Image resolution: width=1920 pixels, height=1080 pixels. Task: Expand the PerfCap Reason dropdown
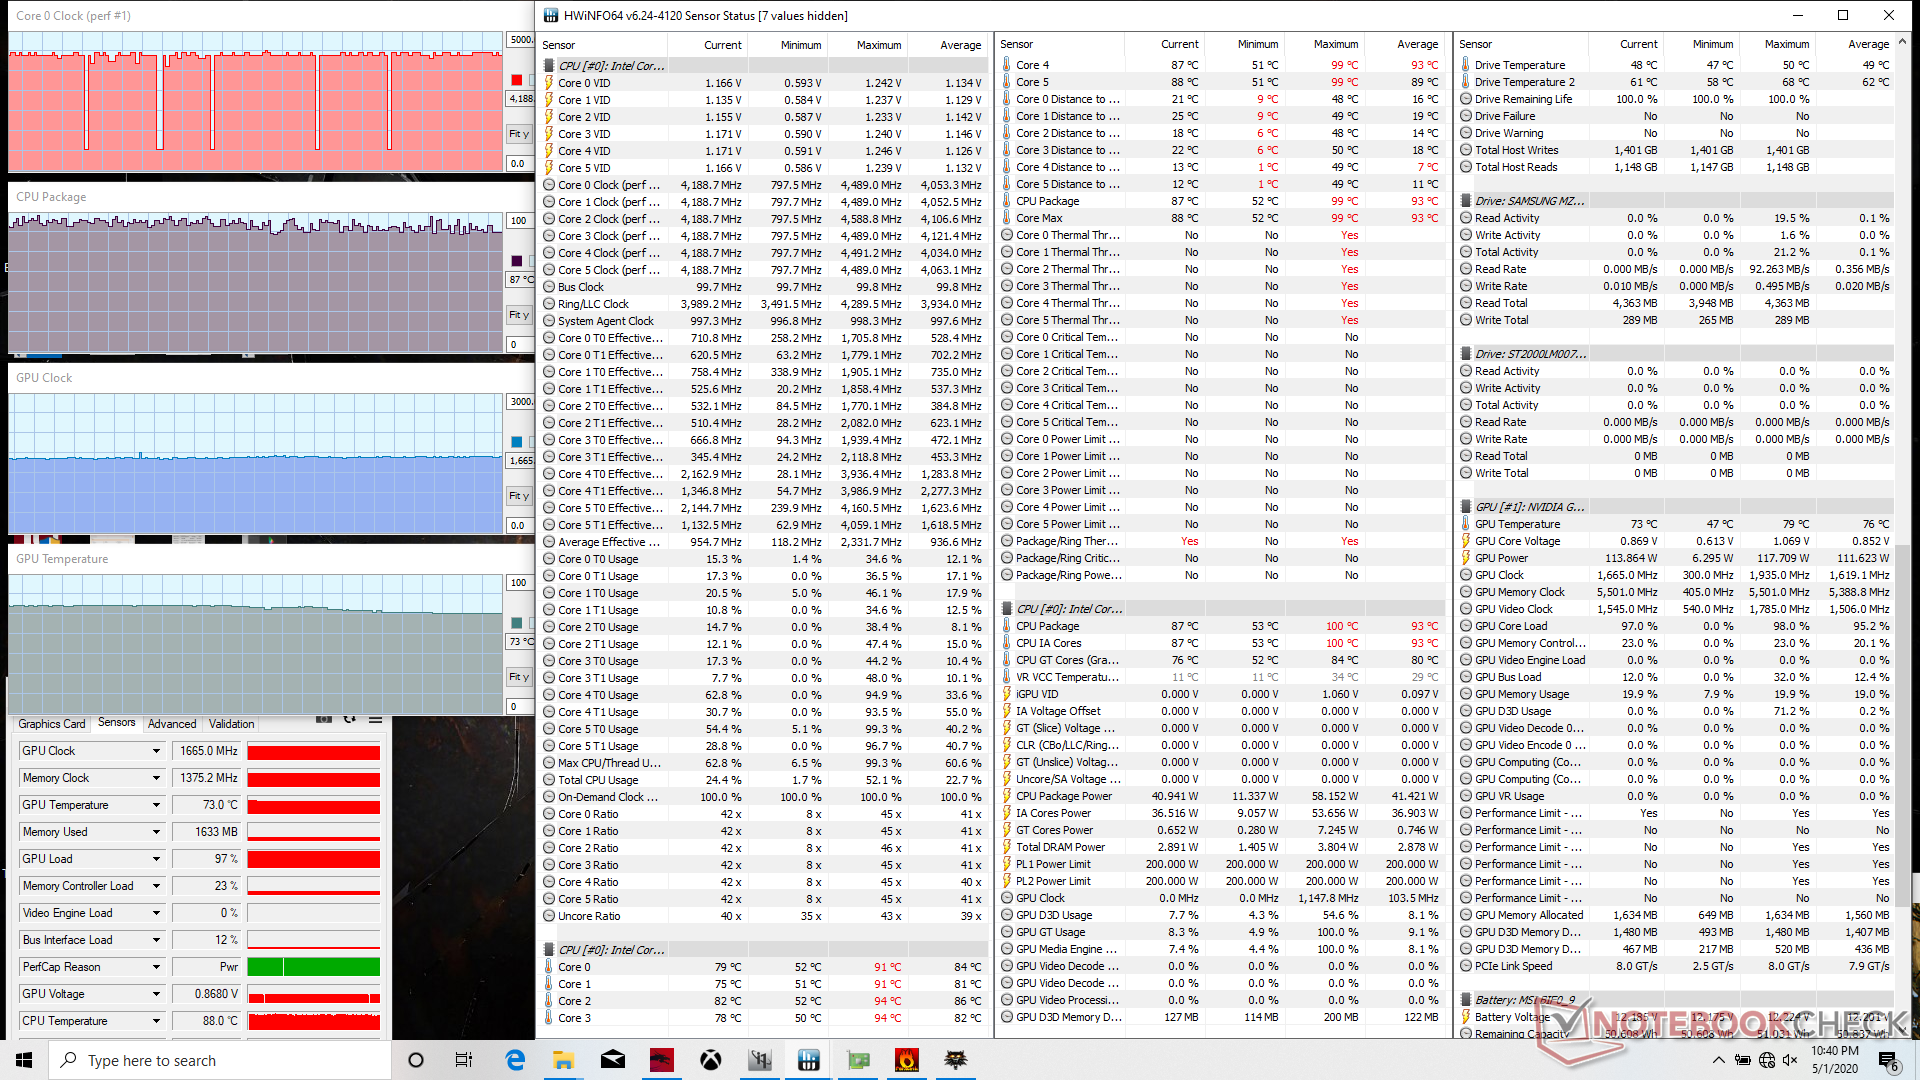(x=156, y=967)
